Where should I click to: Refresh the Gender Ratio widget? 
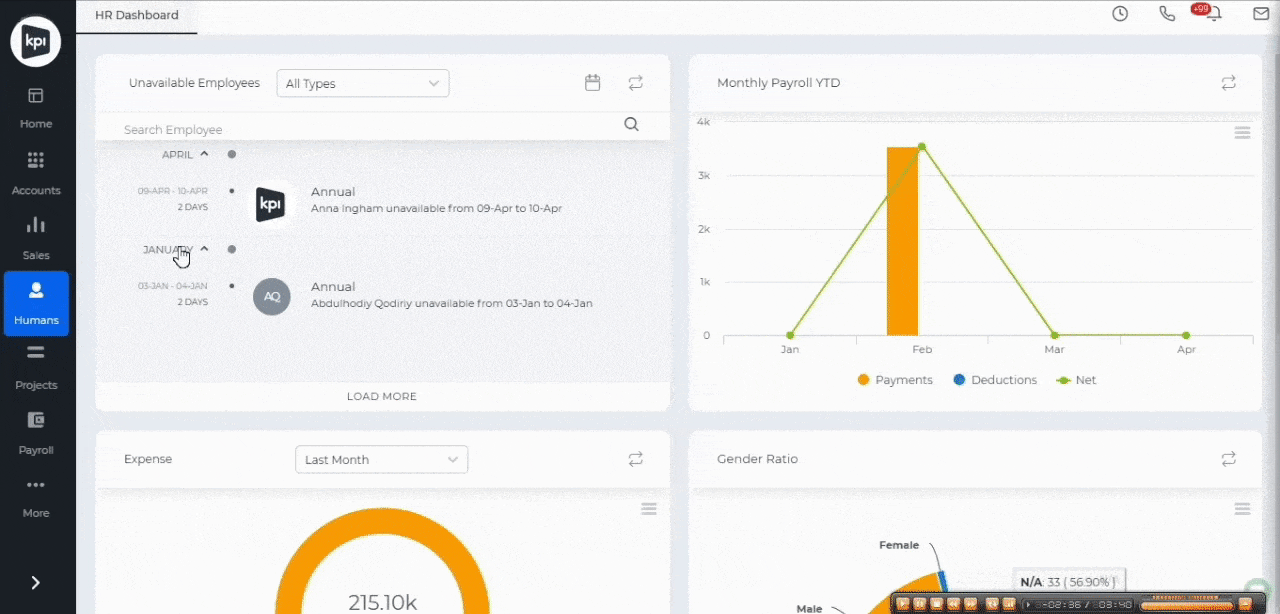coord(1229,459)
